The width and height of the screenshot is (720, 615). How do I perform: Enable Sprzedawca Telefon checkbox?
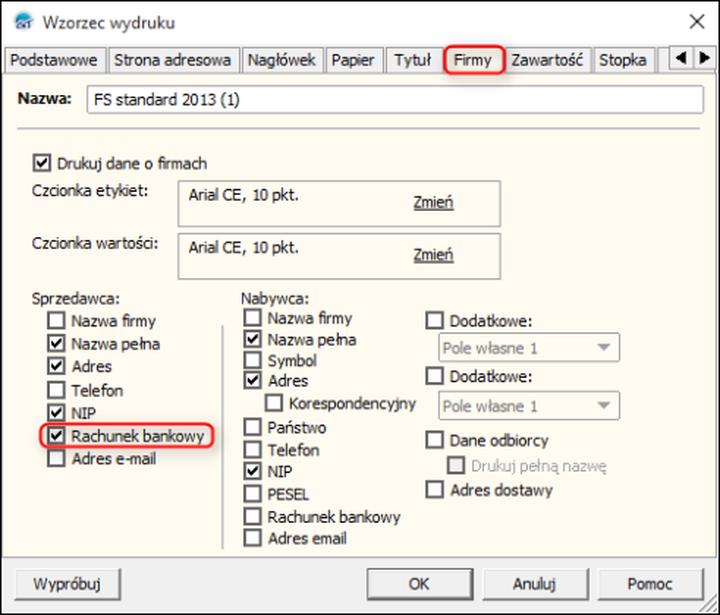[56, 390]
